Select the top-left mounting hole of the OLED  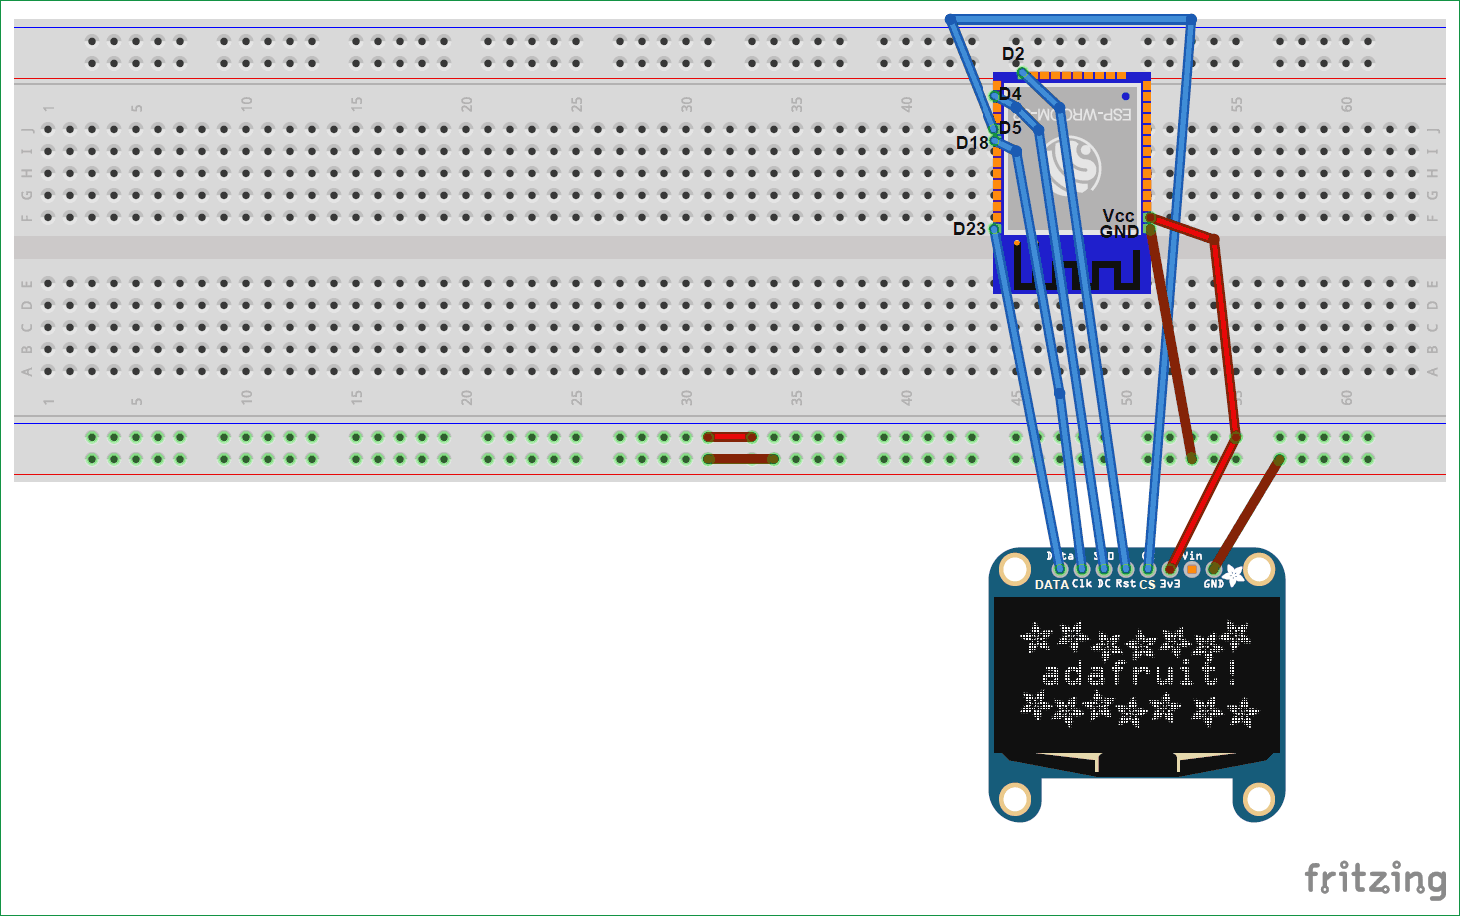[x=1014, y=570]
